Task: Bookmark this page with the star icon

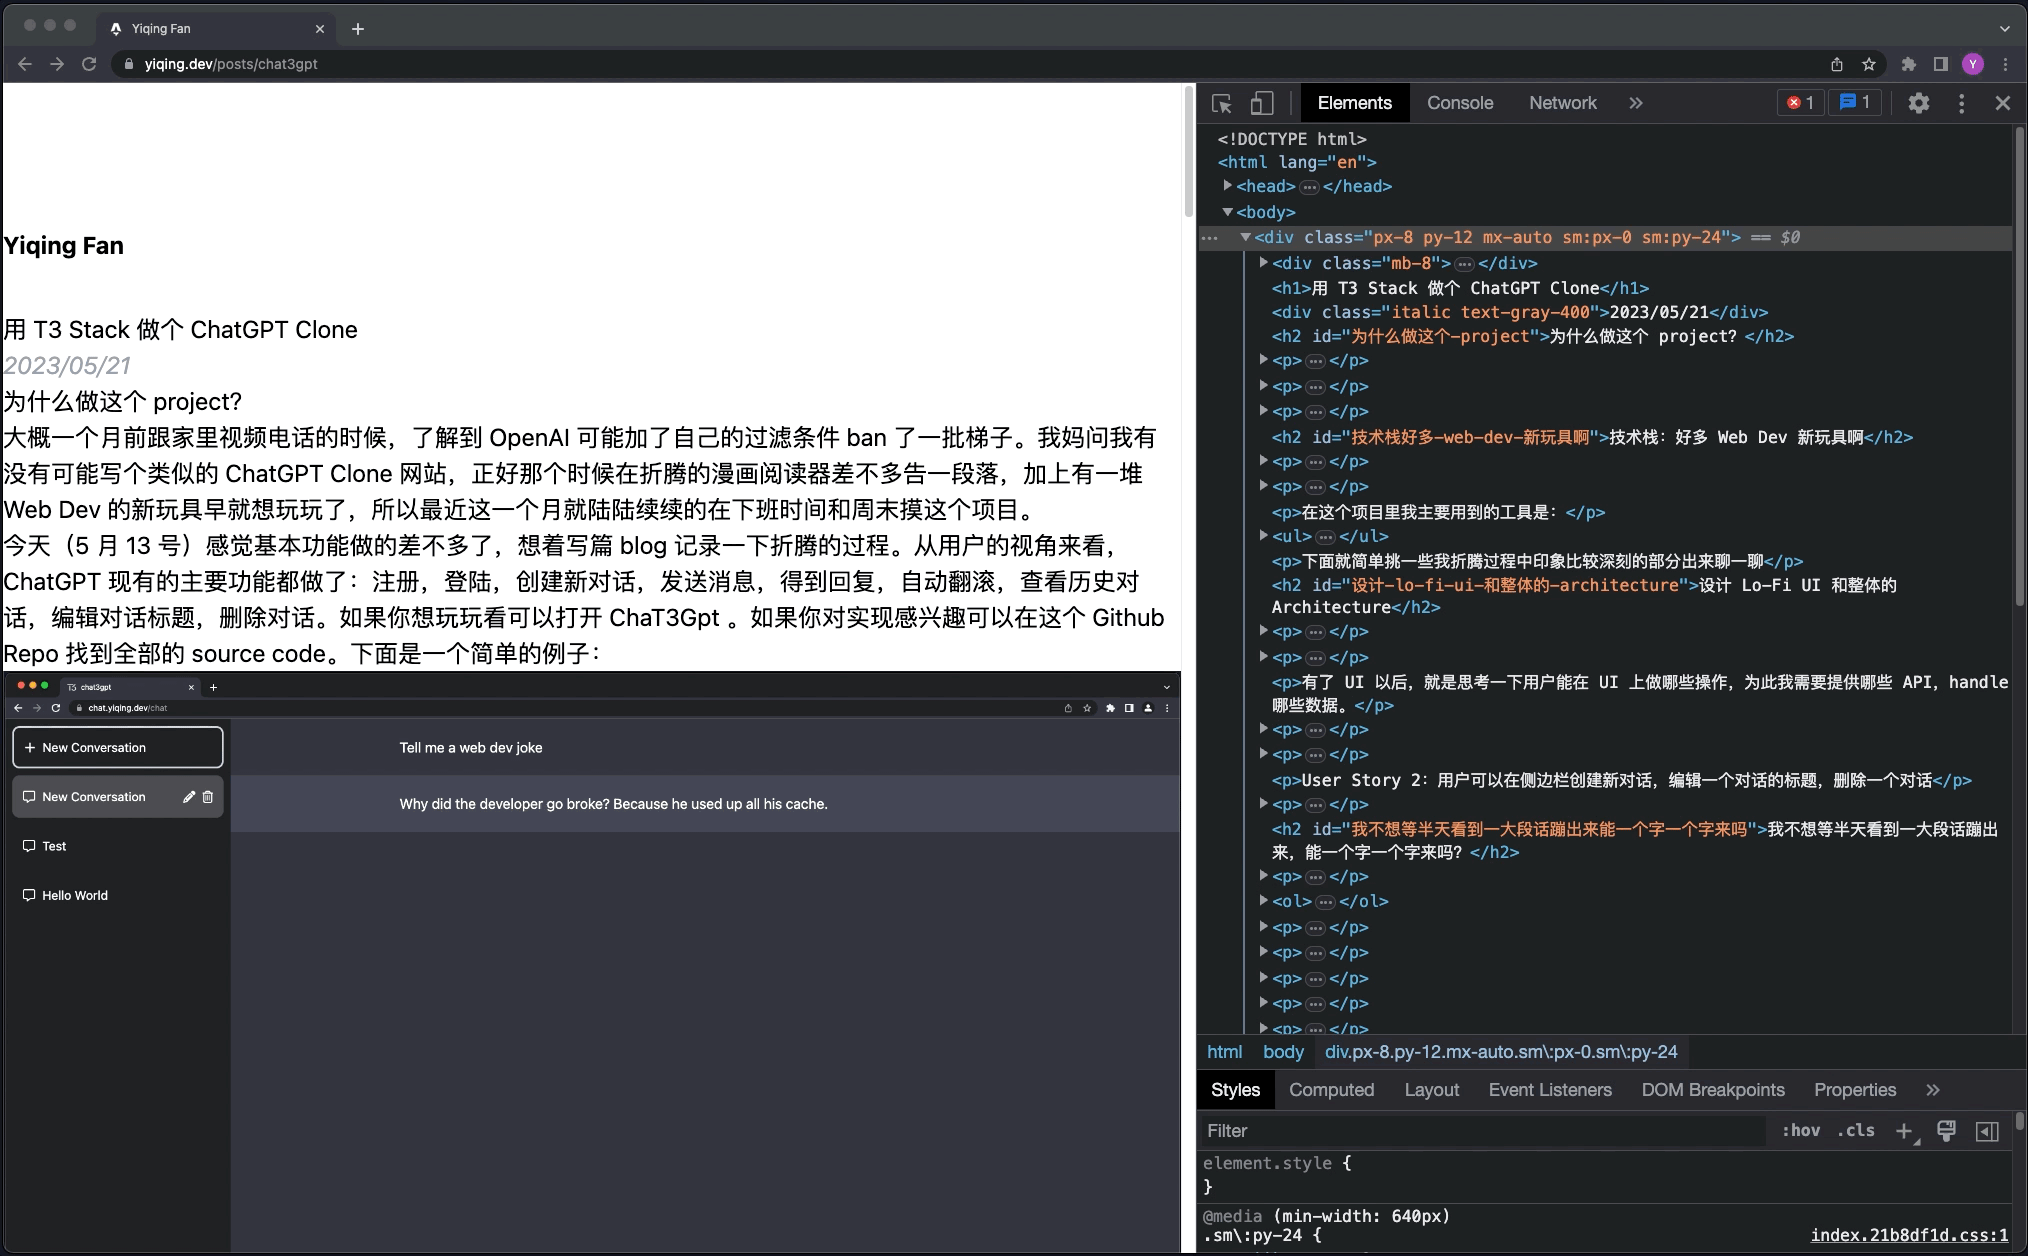Action: pyautogui.click(x=1869, y=64)
